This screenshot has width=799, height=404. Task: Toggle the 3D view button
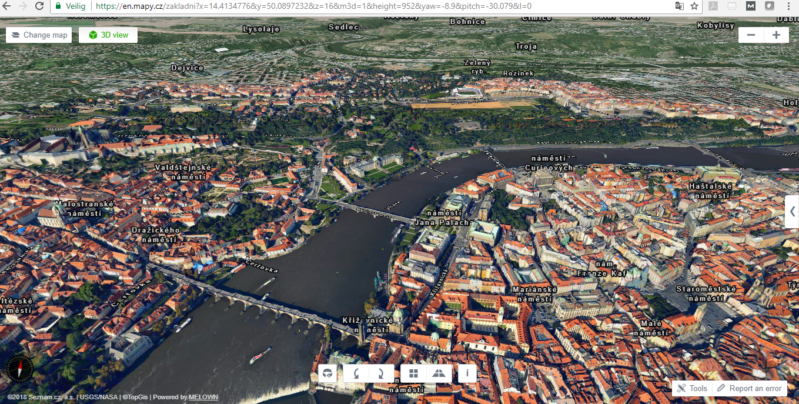pos(108,35)
